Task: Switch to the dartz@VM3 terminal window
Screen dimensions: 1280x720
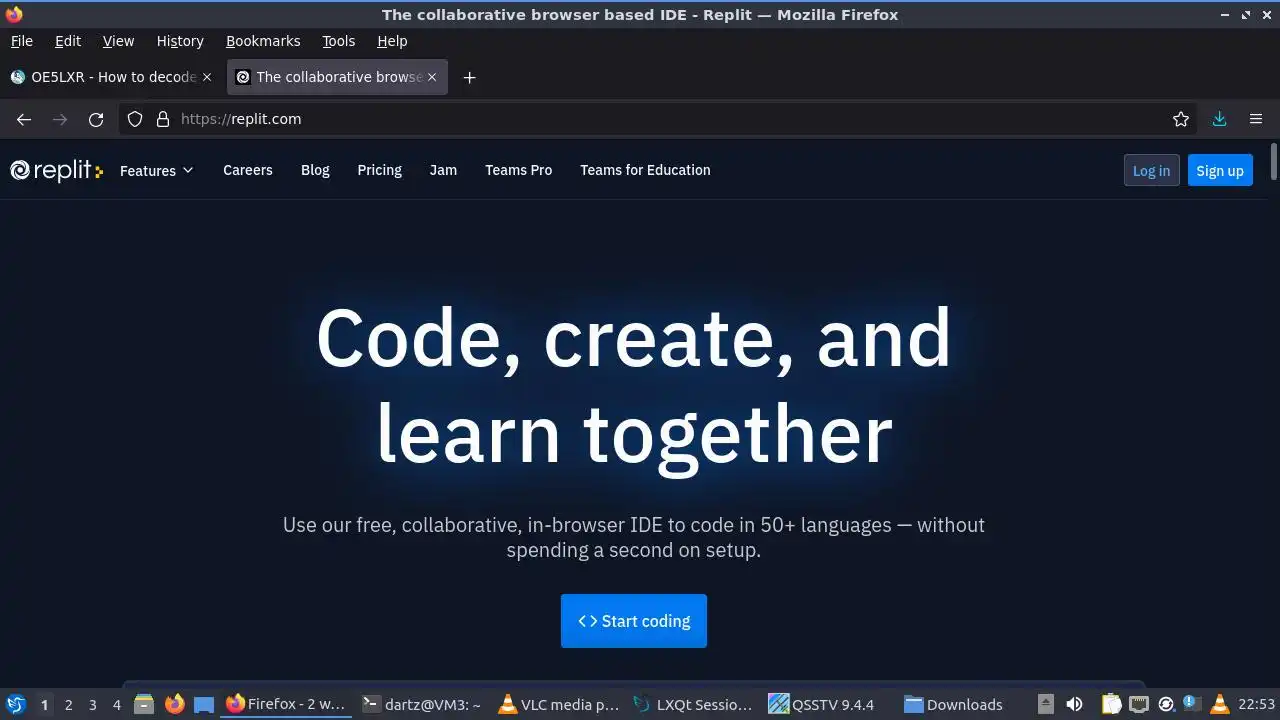Action: (x=421, y=704)
